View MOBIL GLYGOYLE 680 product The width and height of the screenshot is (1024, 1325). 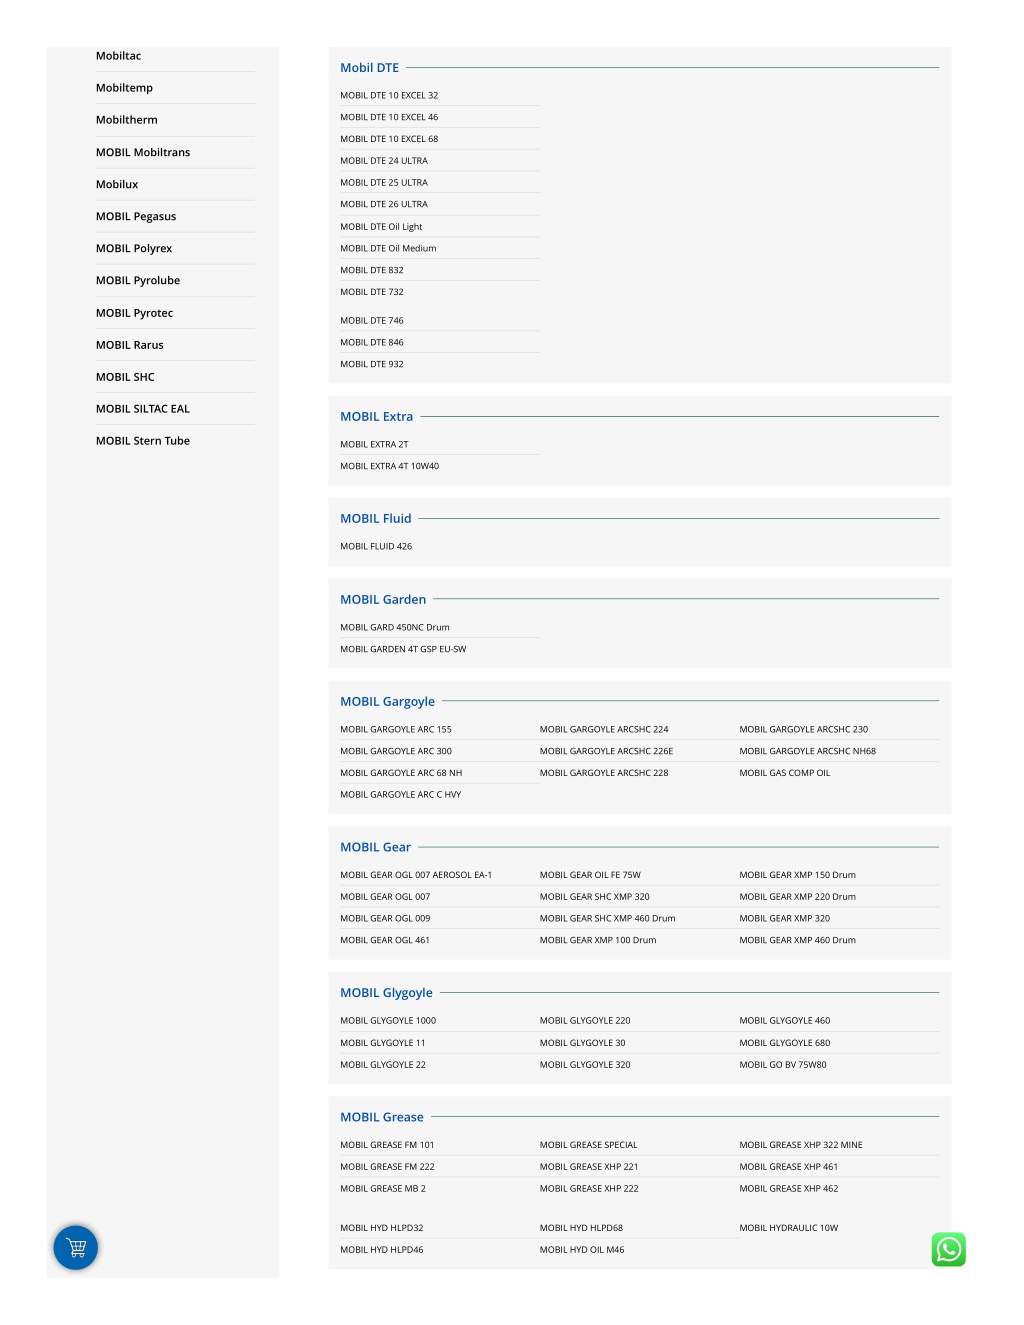tap(784, 1043)
